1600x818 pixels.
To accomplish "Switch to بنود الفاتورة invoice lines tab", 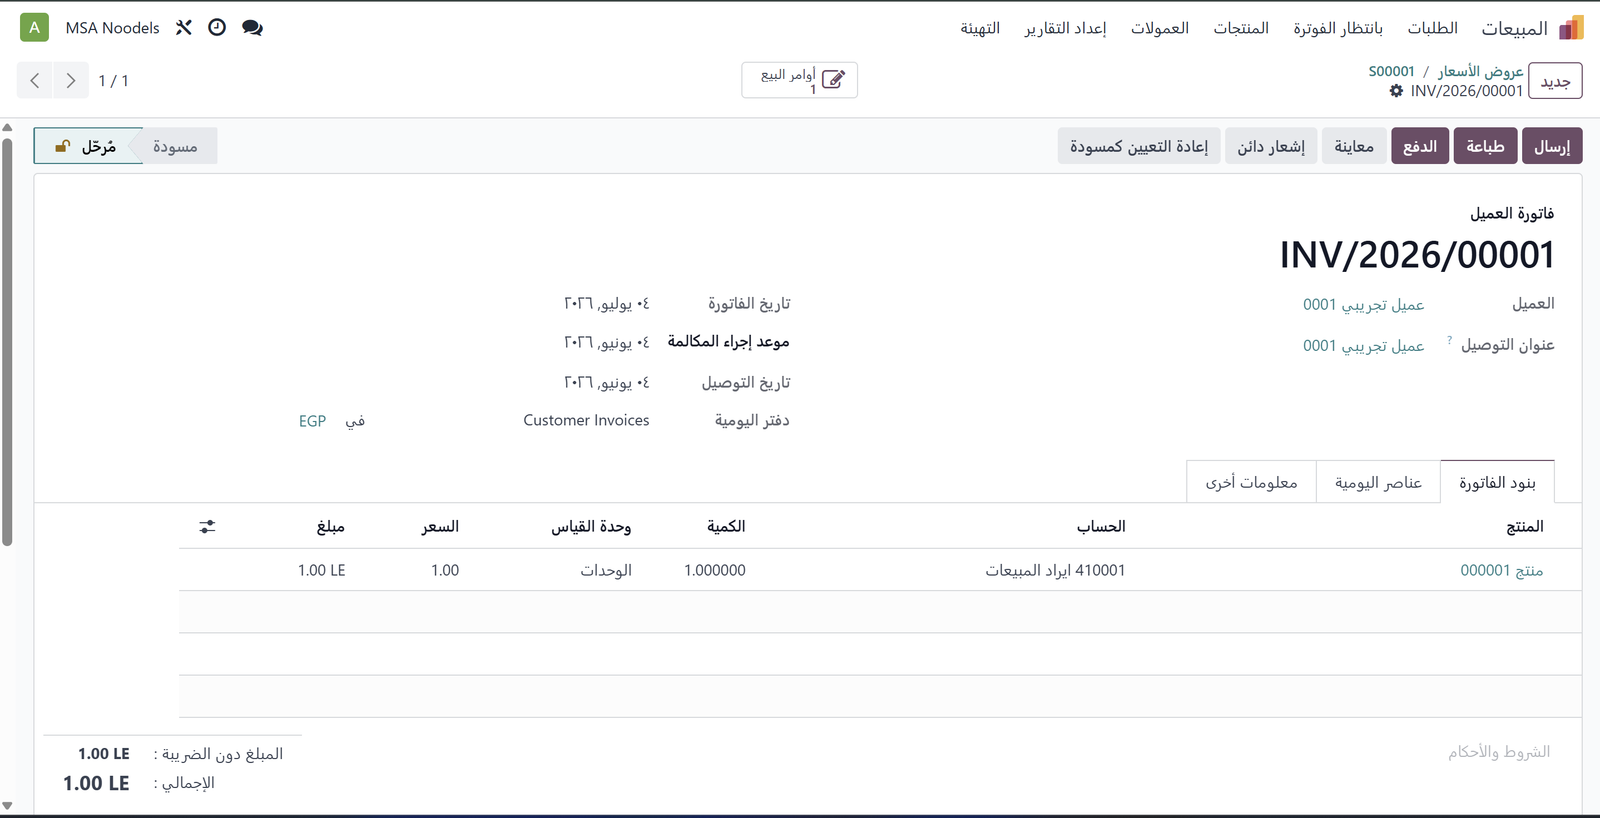I will [1497, 482].
